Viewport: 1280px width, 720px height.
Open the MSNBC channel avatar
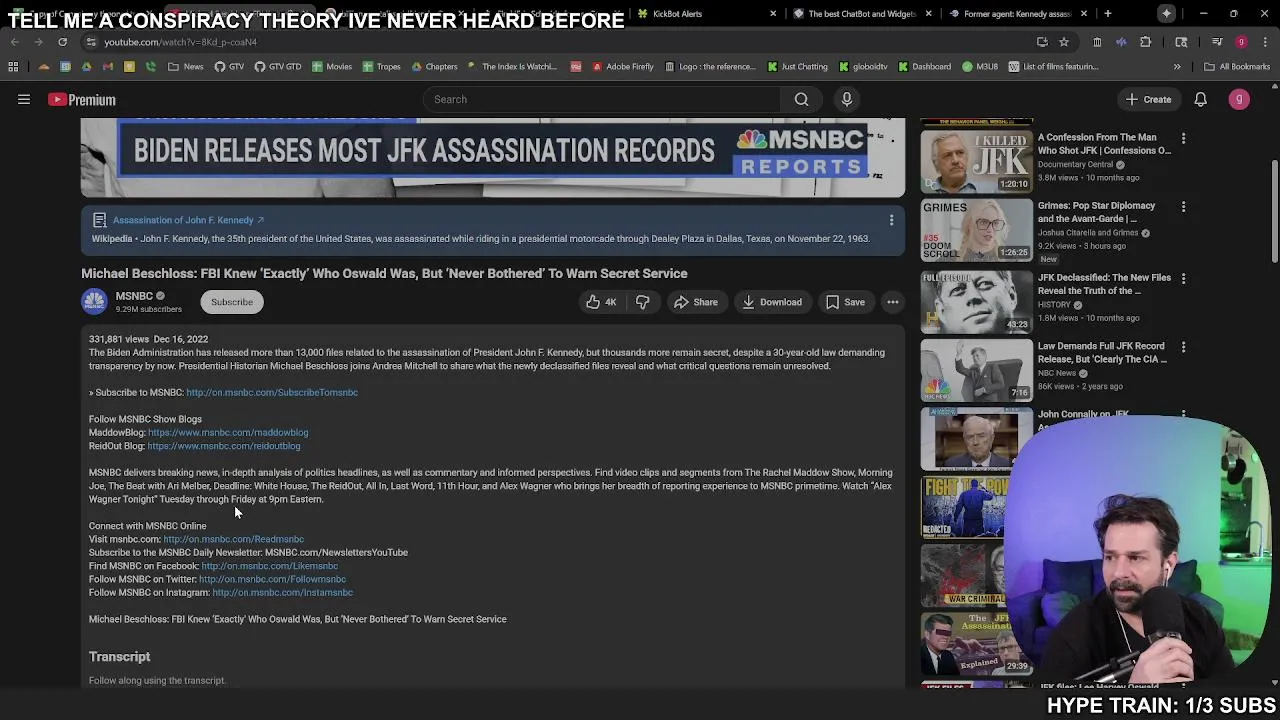[x=94, y=302]
